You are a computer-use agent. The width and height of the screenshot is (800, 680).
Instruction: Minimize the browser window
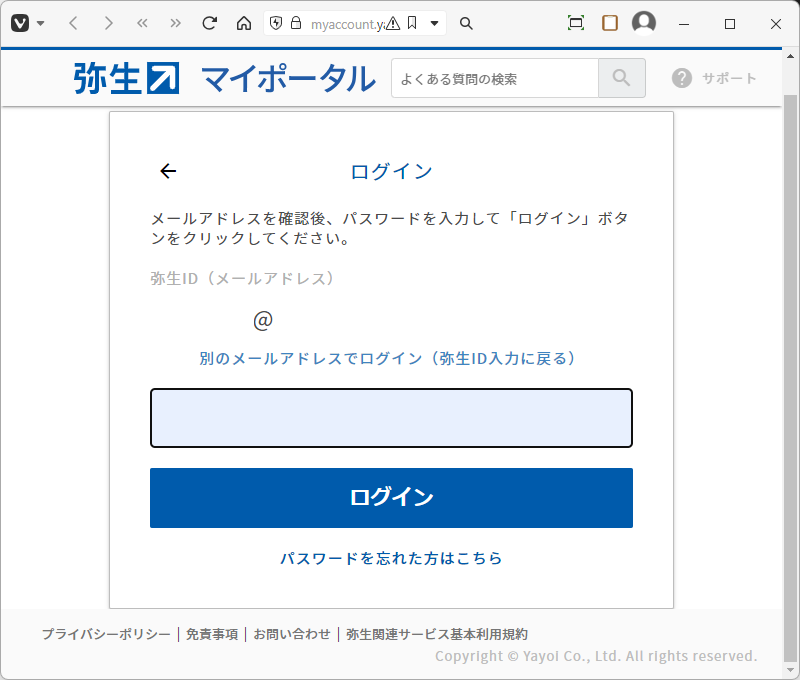click(x=684, y=24)
